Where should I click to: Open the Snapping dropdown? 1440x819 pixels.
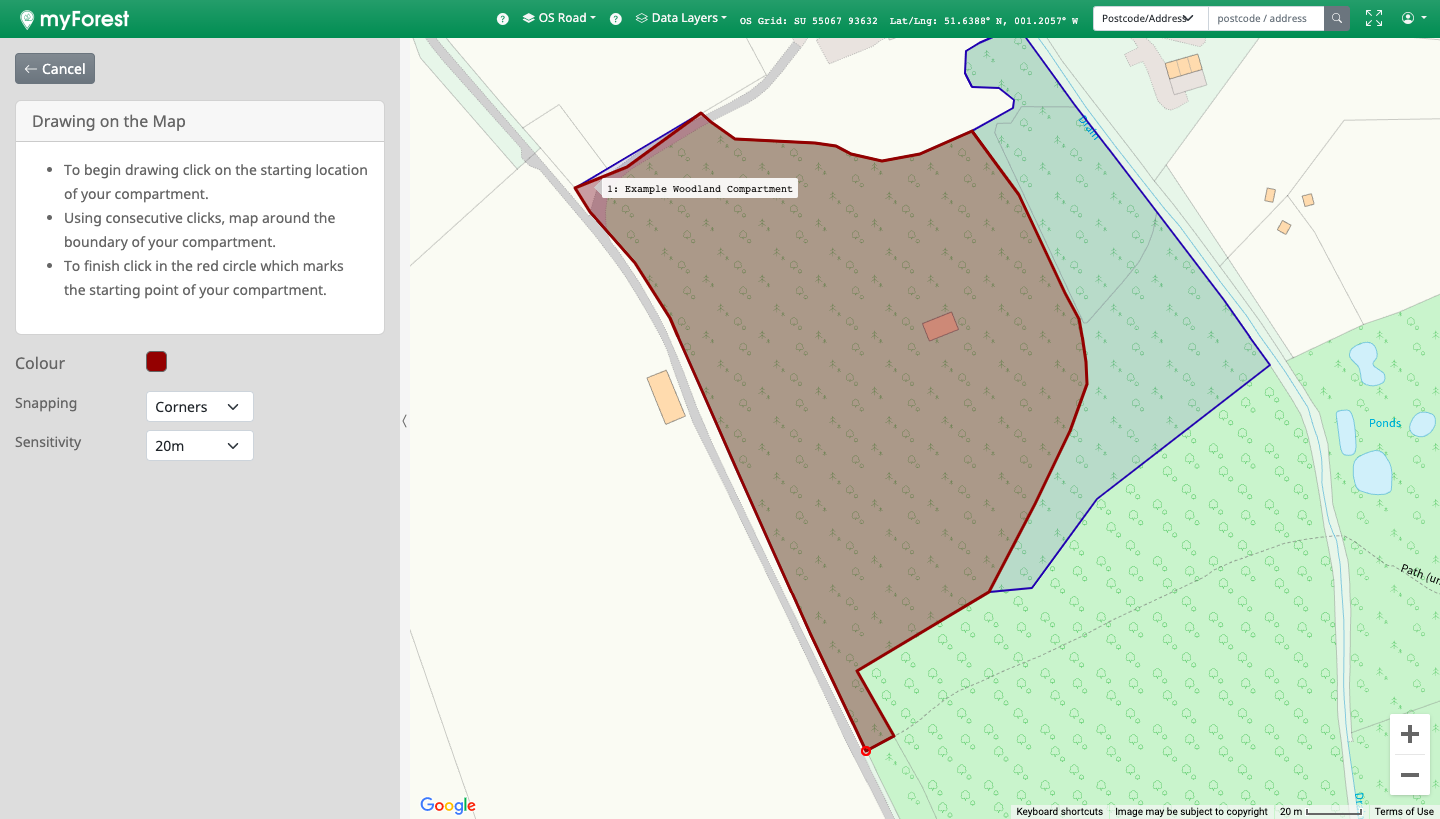coord(199,407)
